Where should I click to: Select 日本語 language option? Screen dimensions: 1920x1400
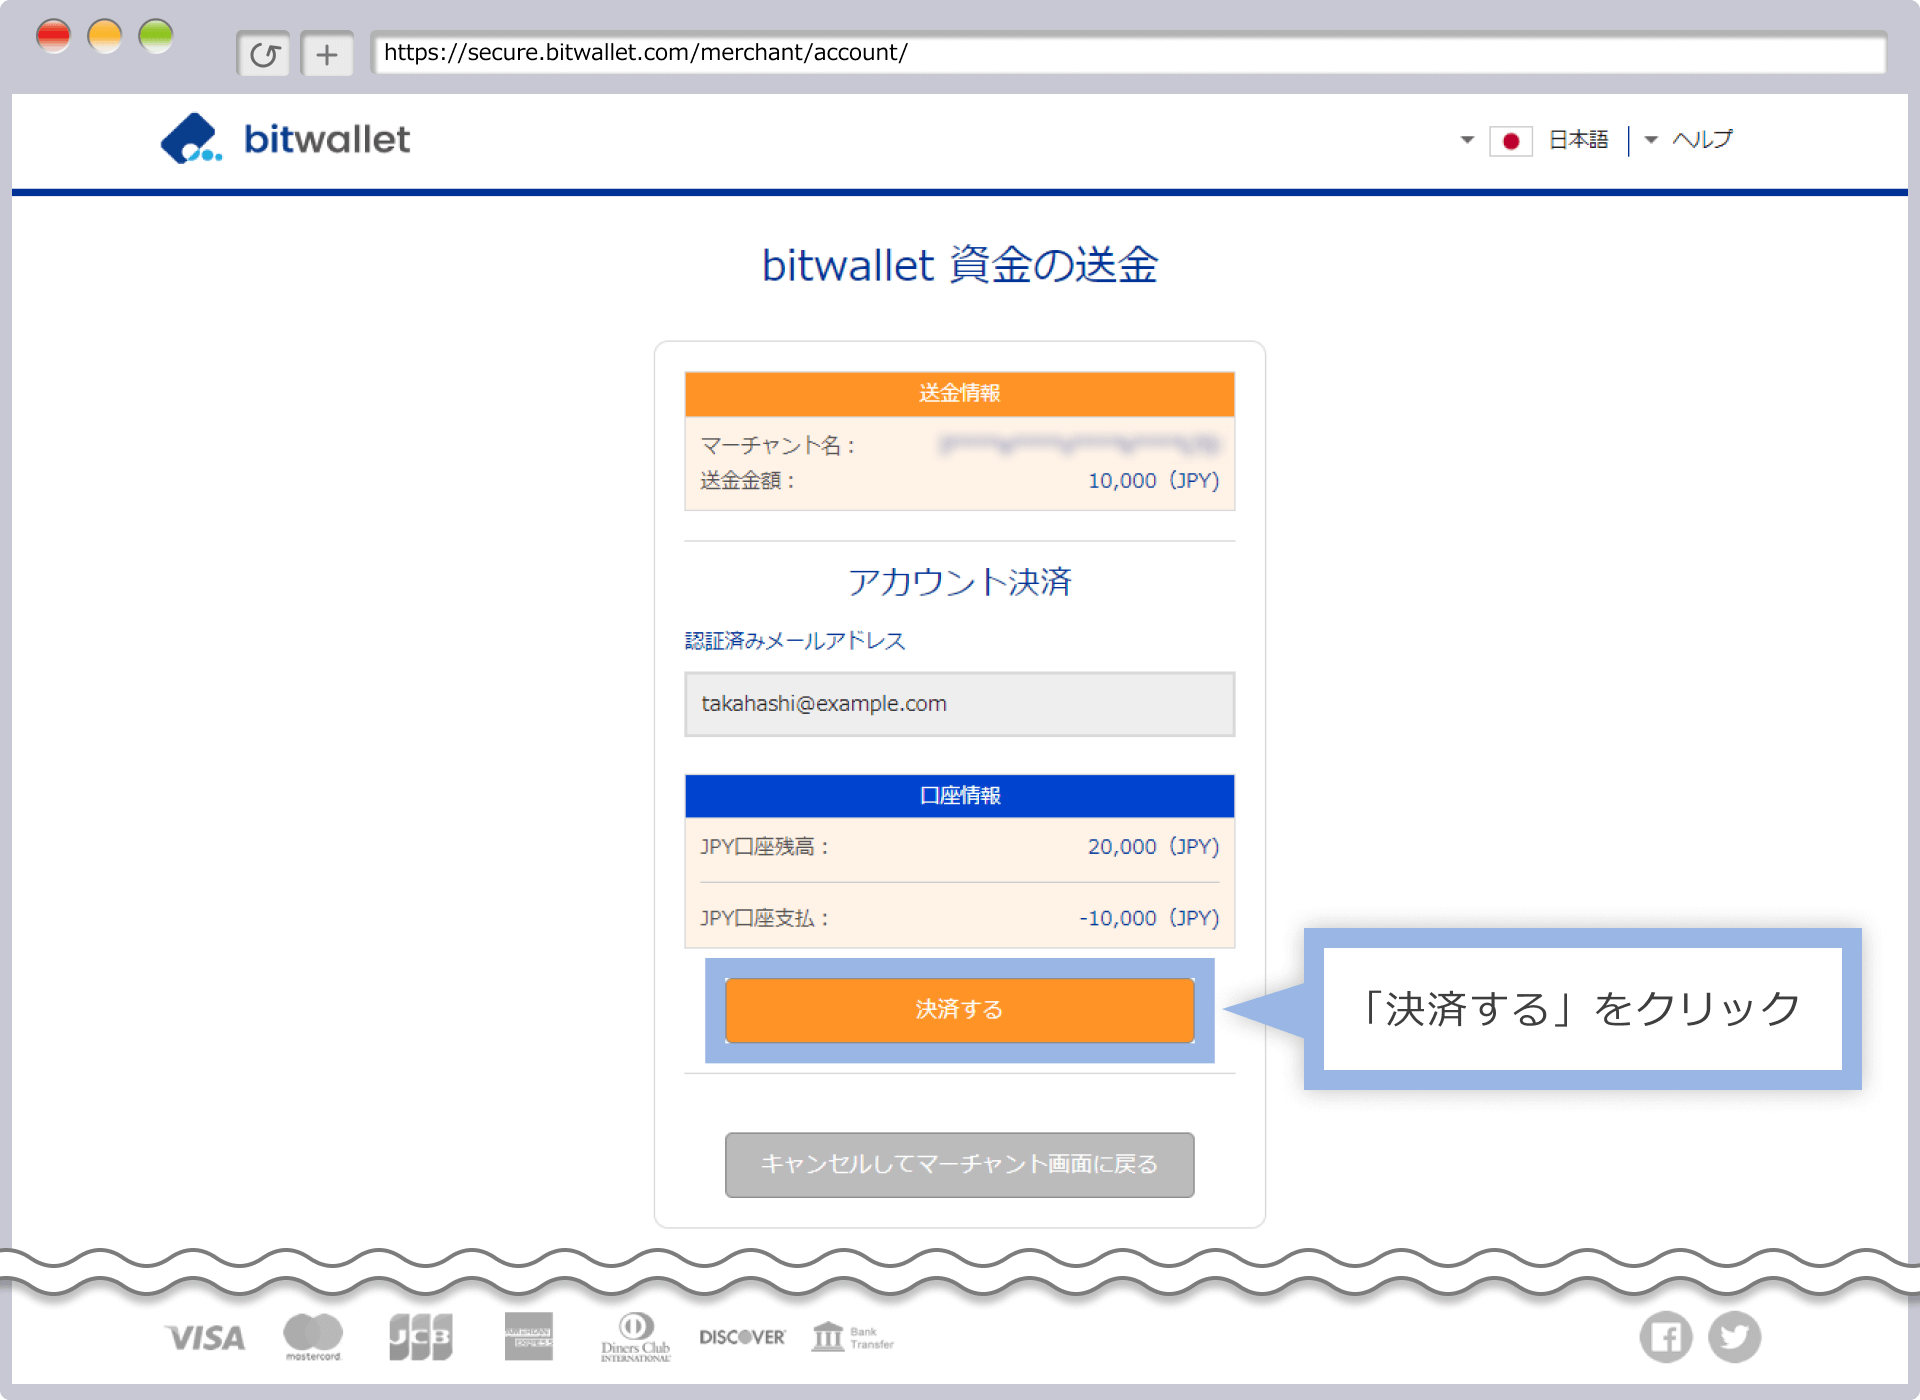point(1577,140)
